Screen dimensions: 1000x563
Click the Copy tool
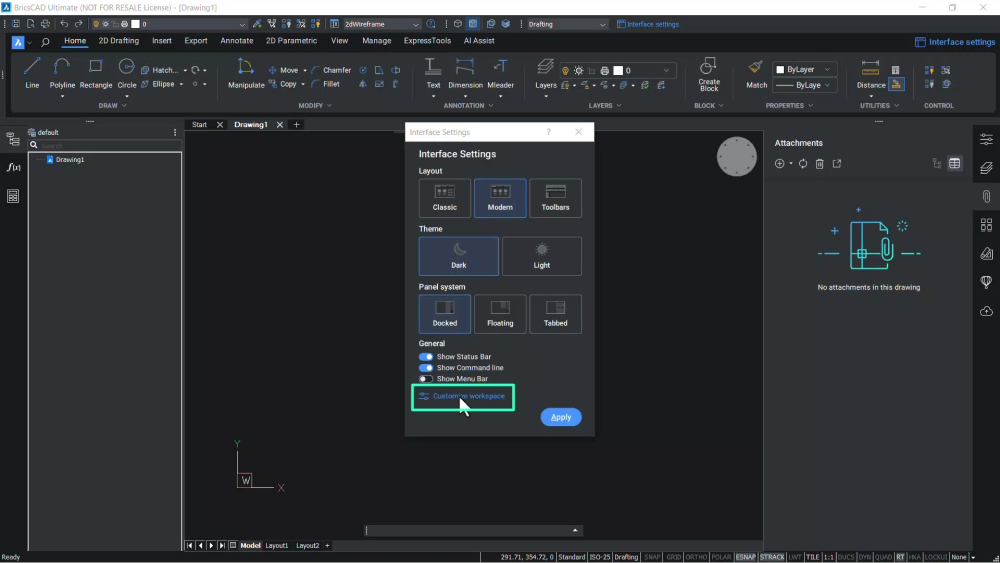coord(283,84)
